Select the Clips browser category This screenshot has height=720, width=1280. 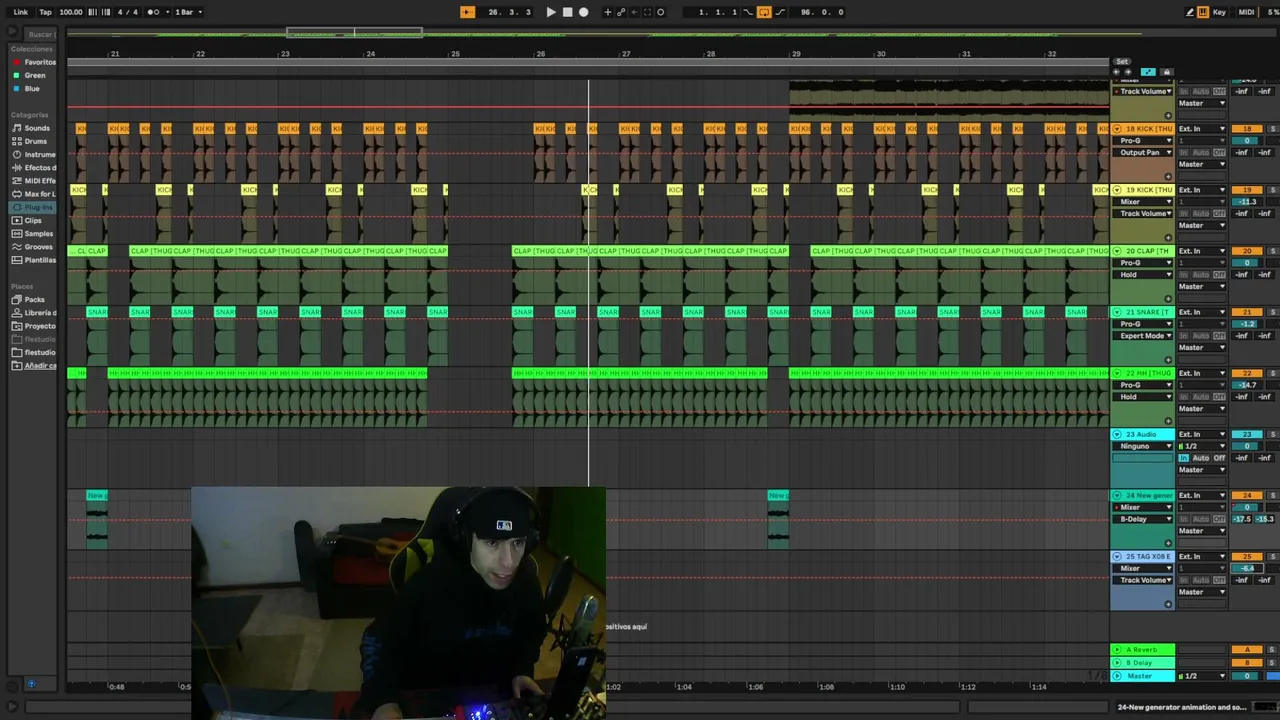pos(33,220)
